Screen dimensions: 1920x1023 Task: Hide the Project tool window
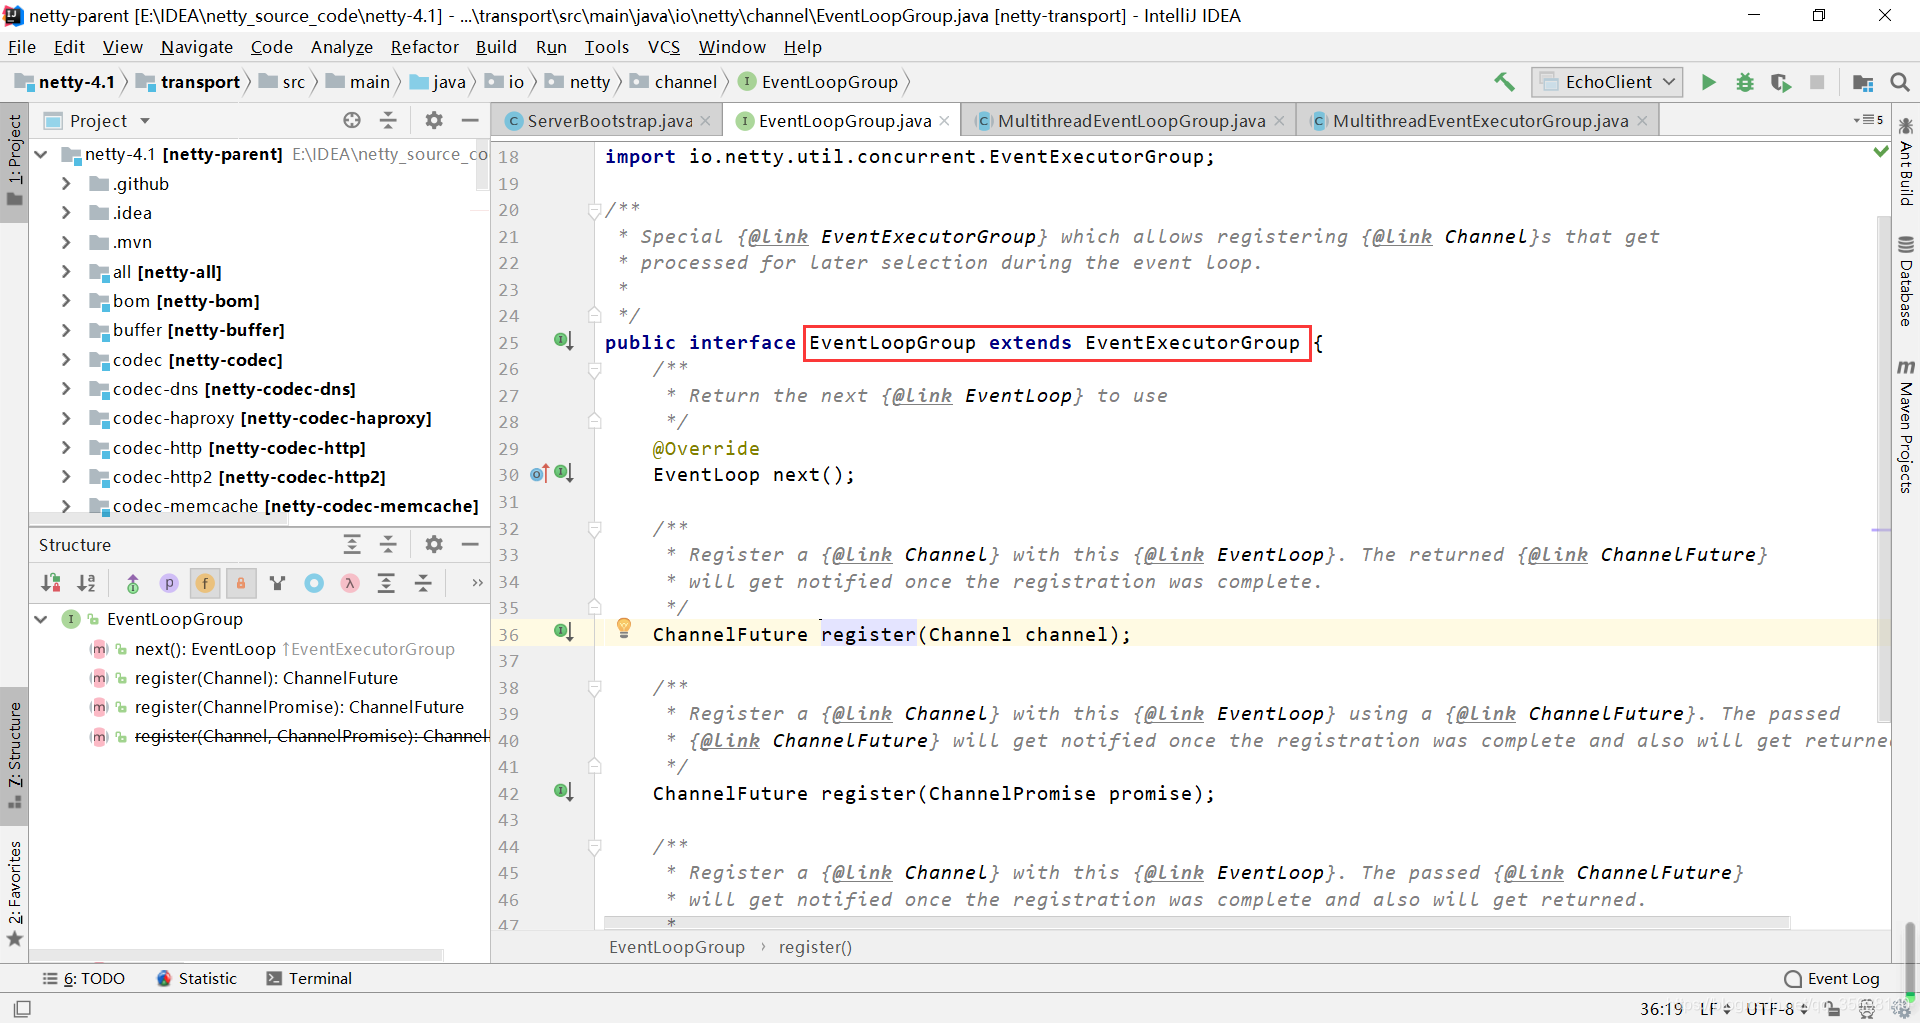click(470, 120)
